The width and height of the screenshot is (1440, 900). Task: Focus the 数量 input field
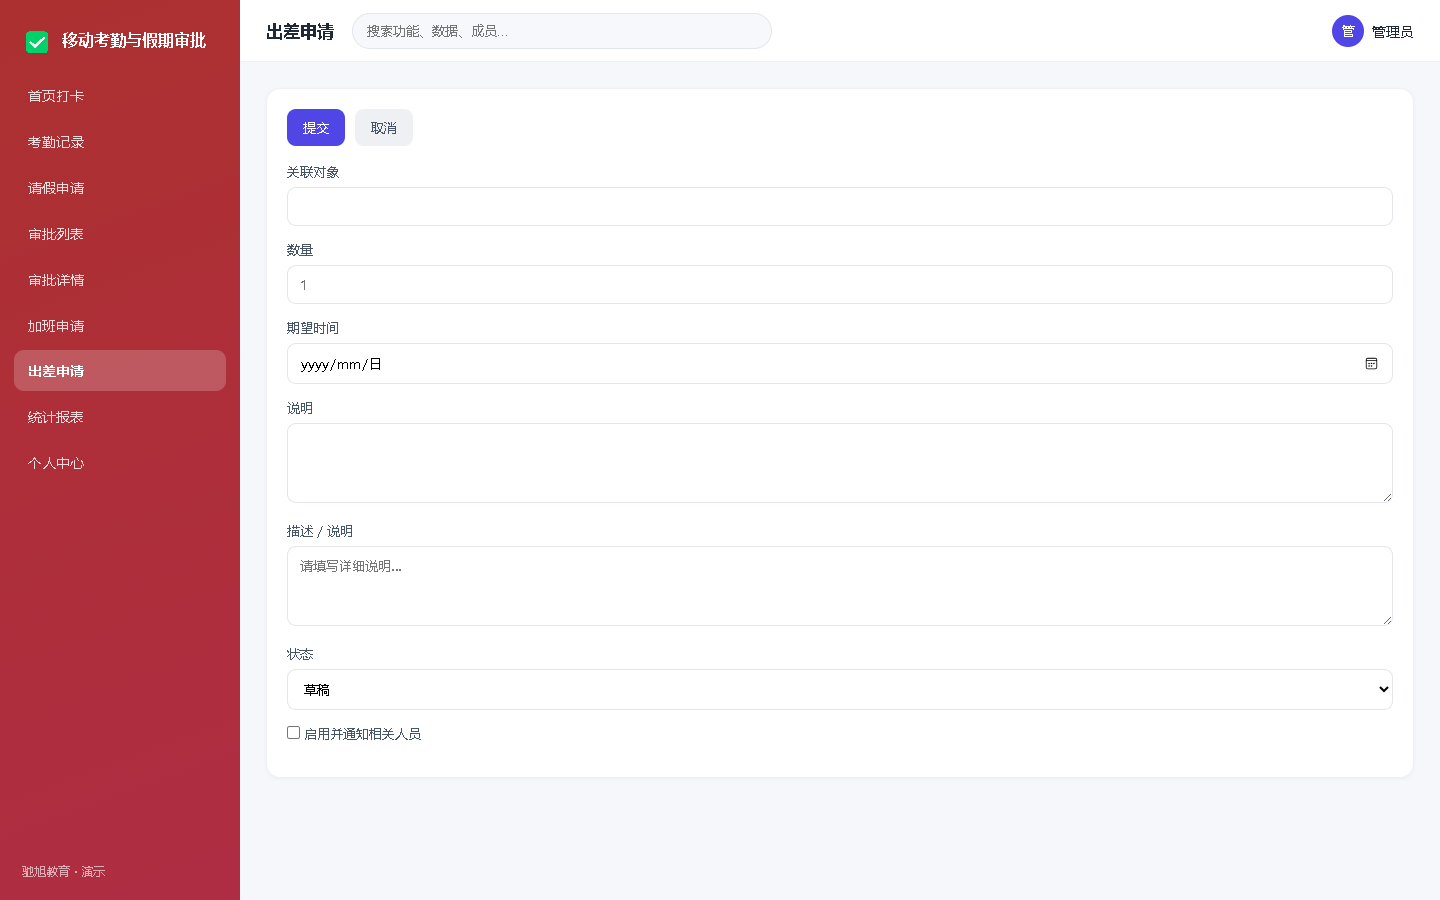839,285
